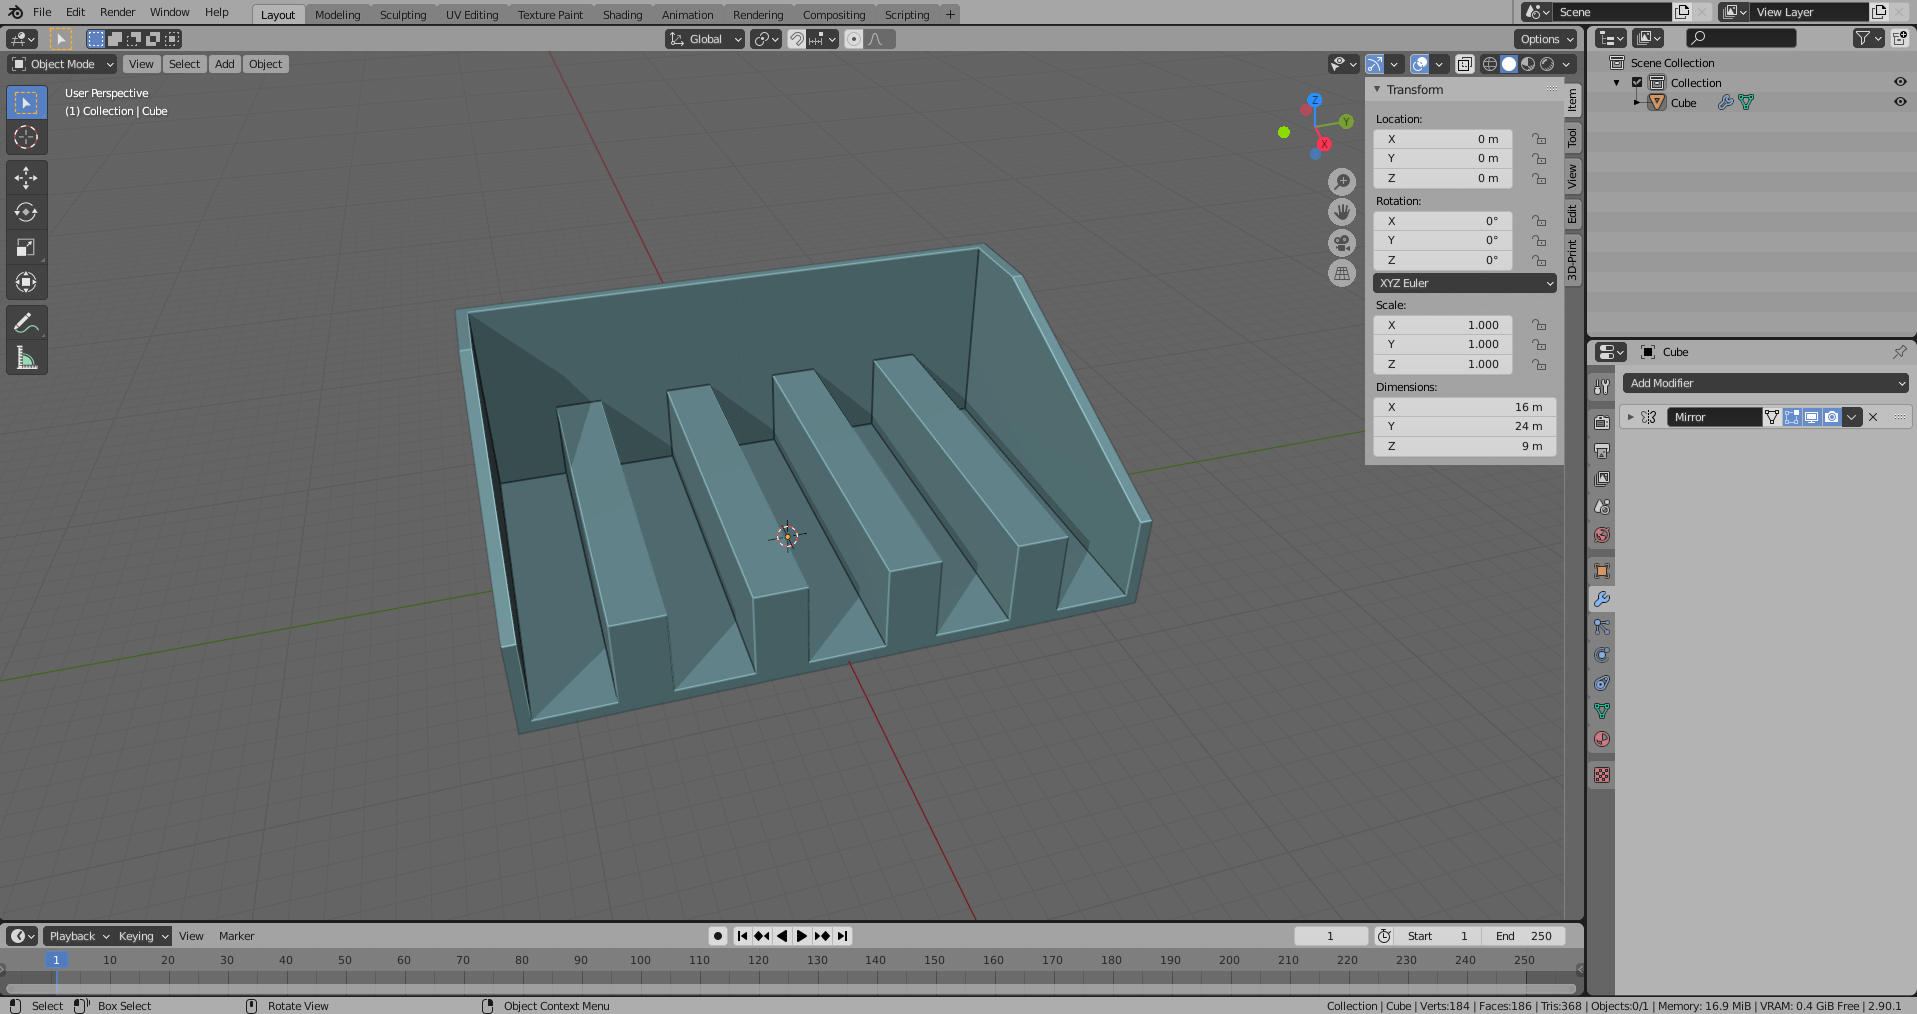Activate the Scale tool
Viewport: 1917px width, 1014px height.
tap(26, 248)
